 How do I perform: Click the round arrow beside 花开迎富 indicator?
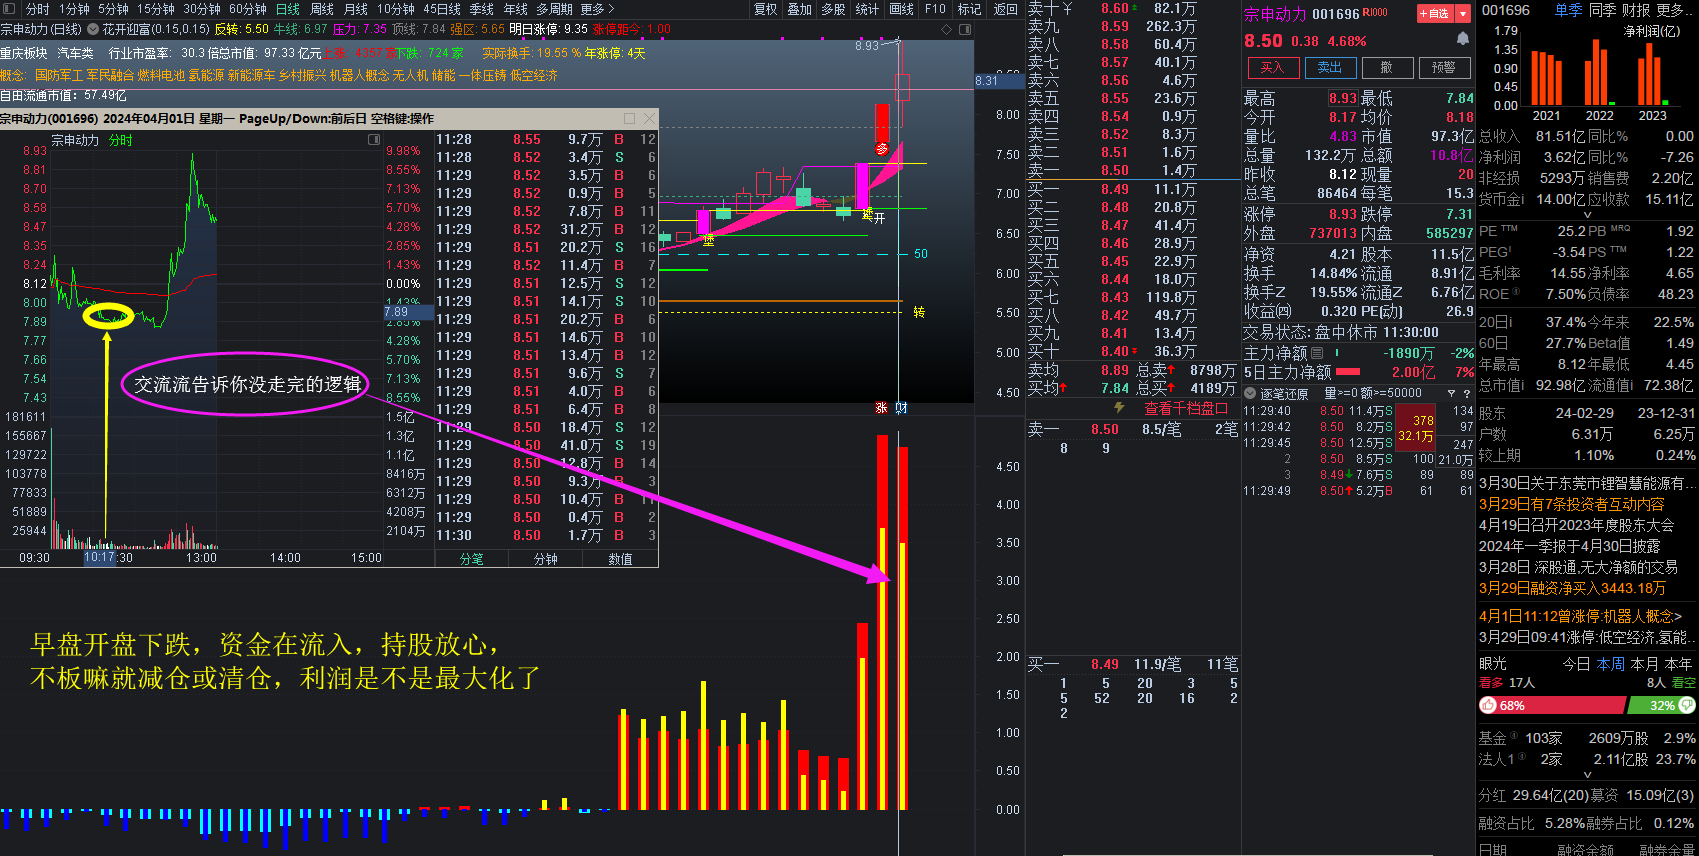click(93, 30)
